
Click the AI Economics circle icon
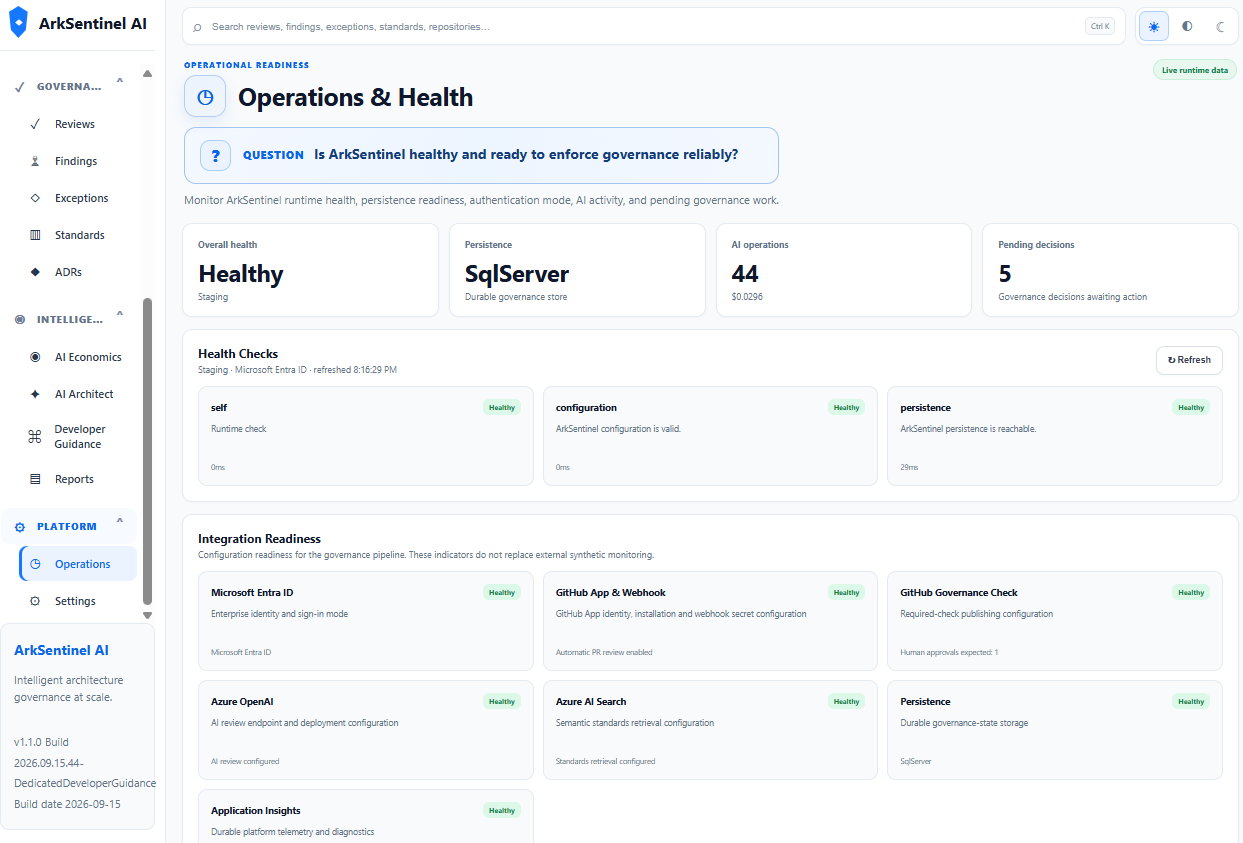[x=35, y=357]
